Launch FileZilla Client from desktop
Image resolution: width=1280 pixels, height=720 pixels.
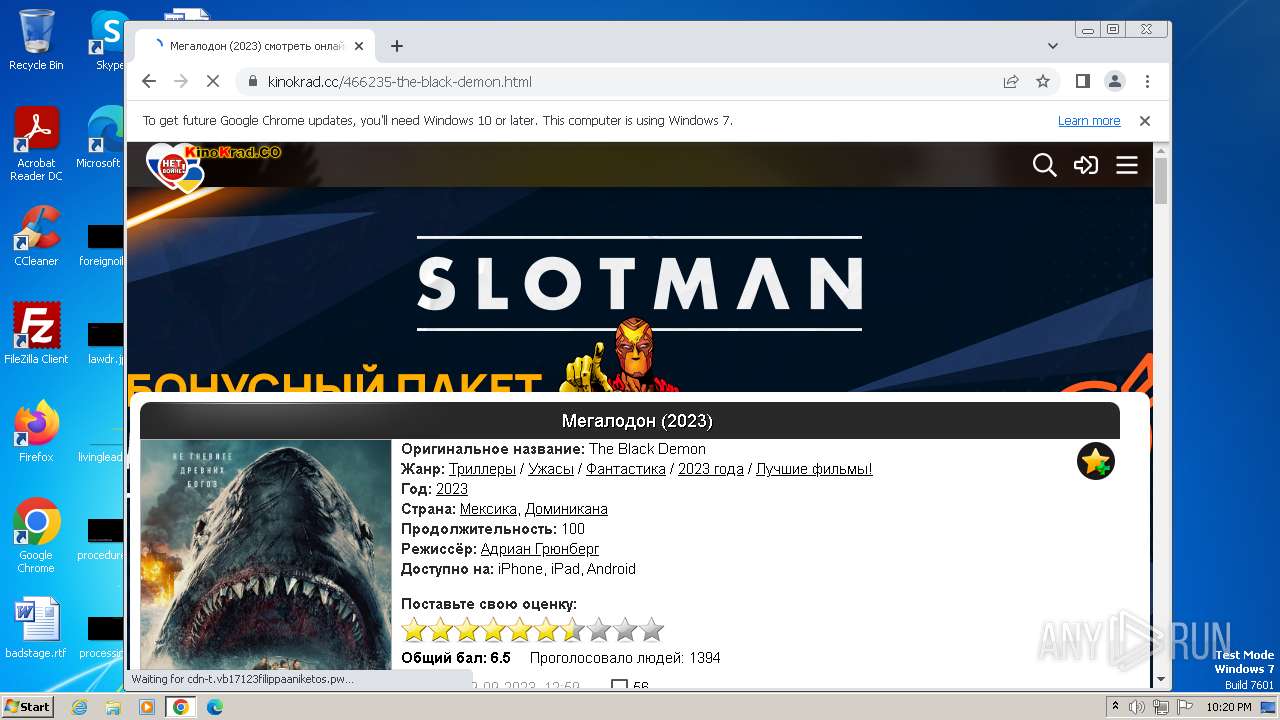click(36, 334)
